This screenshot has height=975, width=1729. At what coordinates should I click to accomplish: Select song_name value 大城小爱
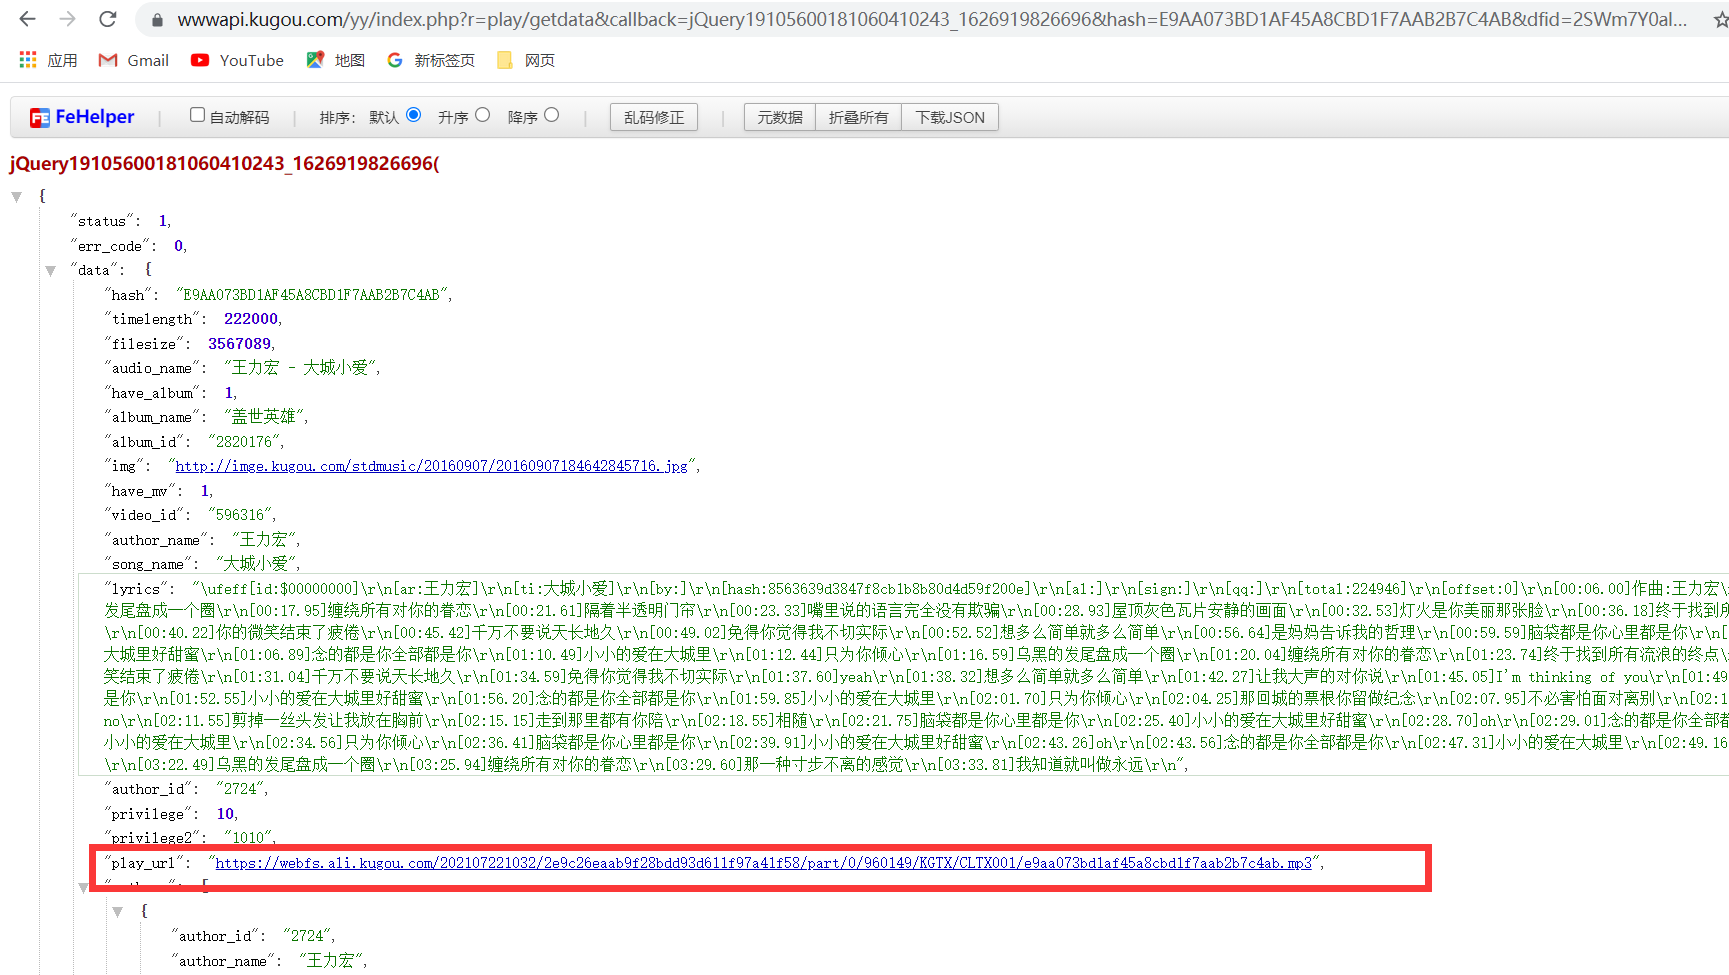click(x=255, y=564)
